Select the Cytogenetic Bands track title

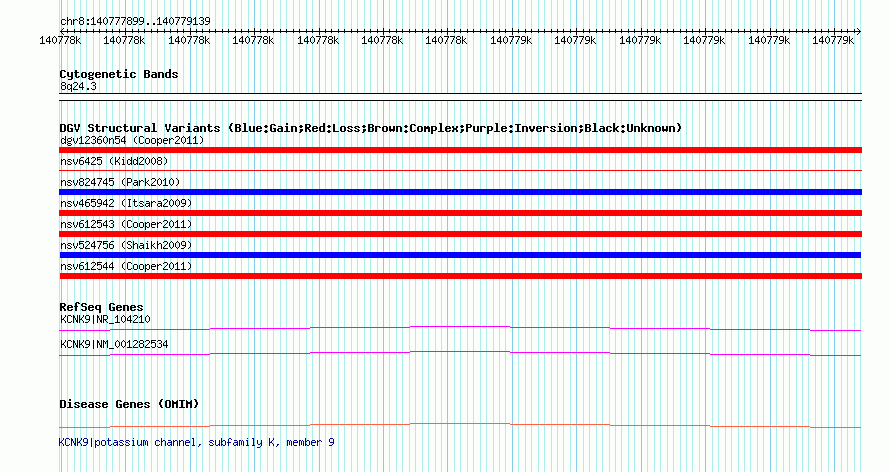tap(119, 74)
